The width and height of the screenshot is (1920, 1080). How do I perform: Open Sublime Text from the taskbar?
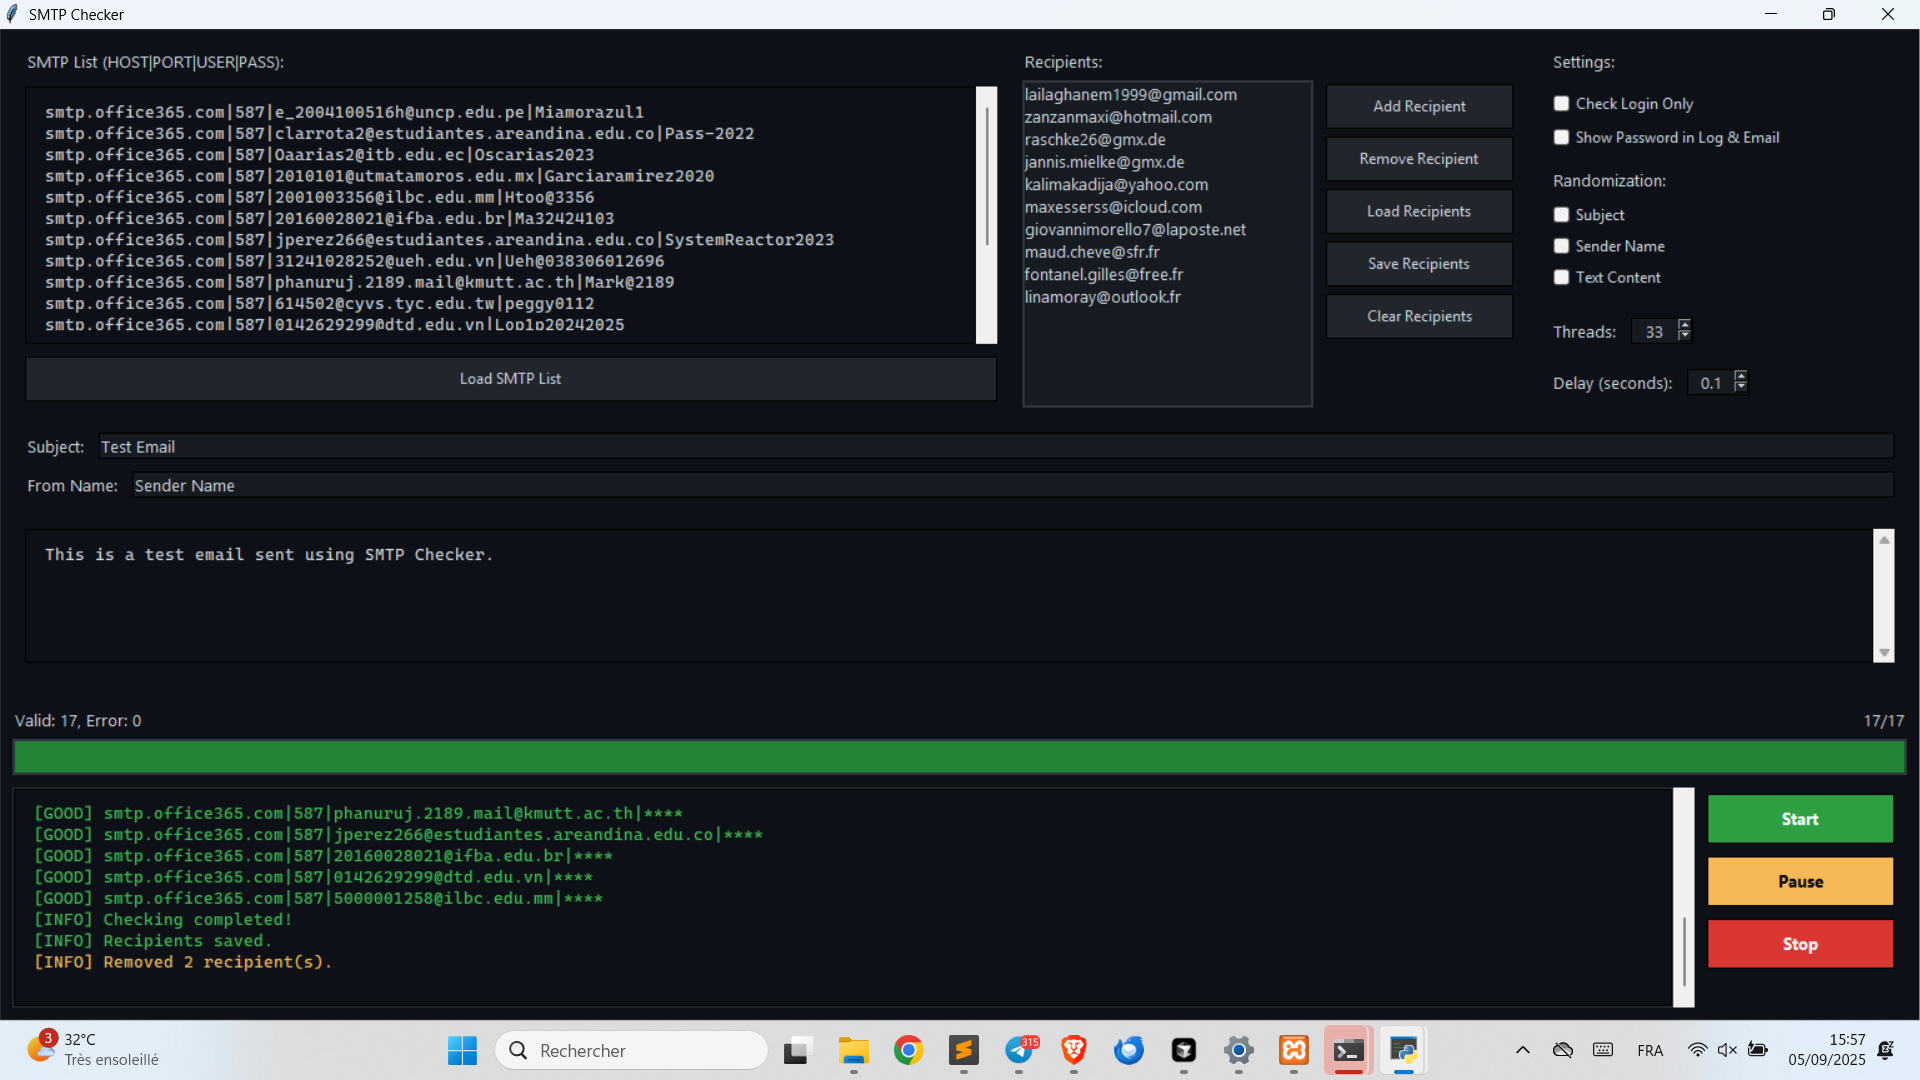coord(964,1050)
